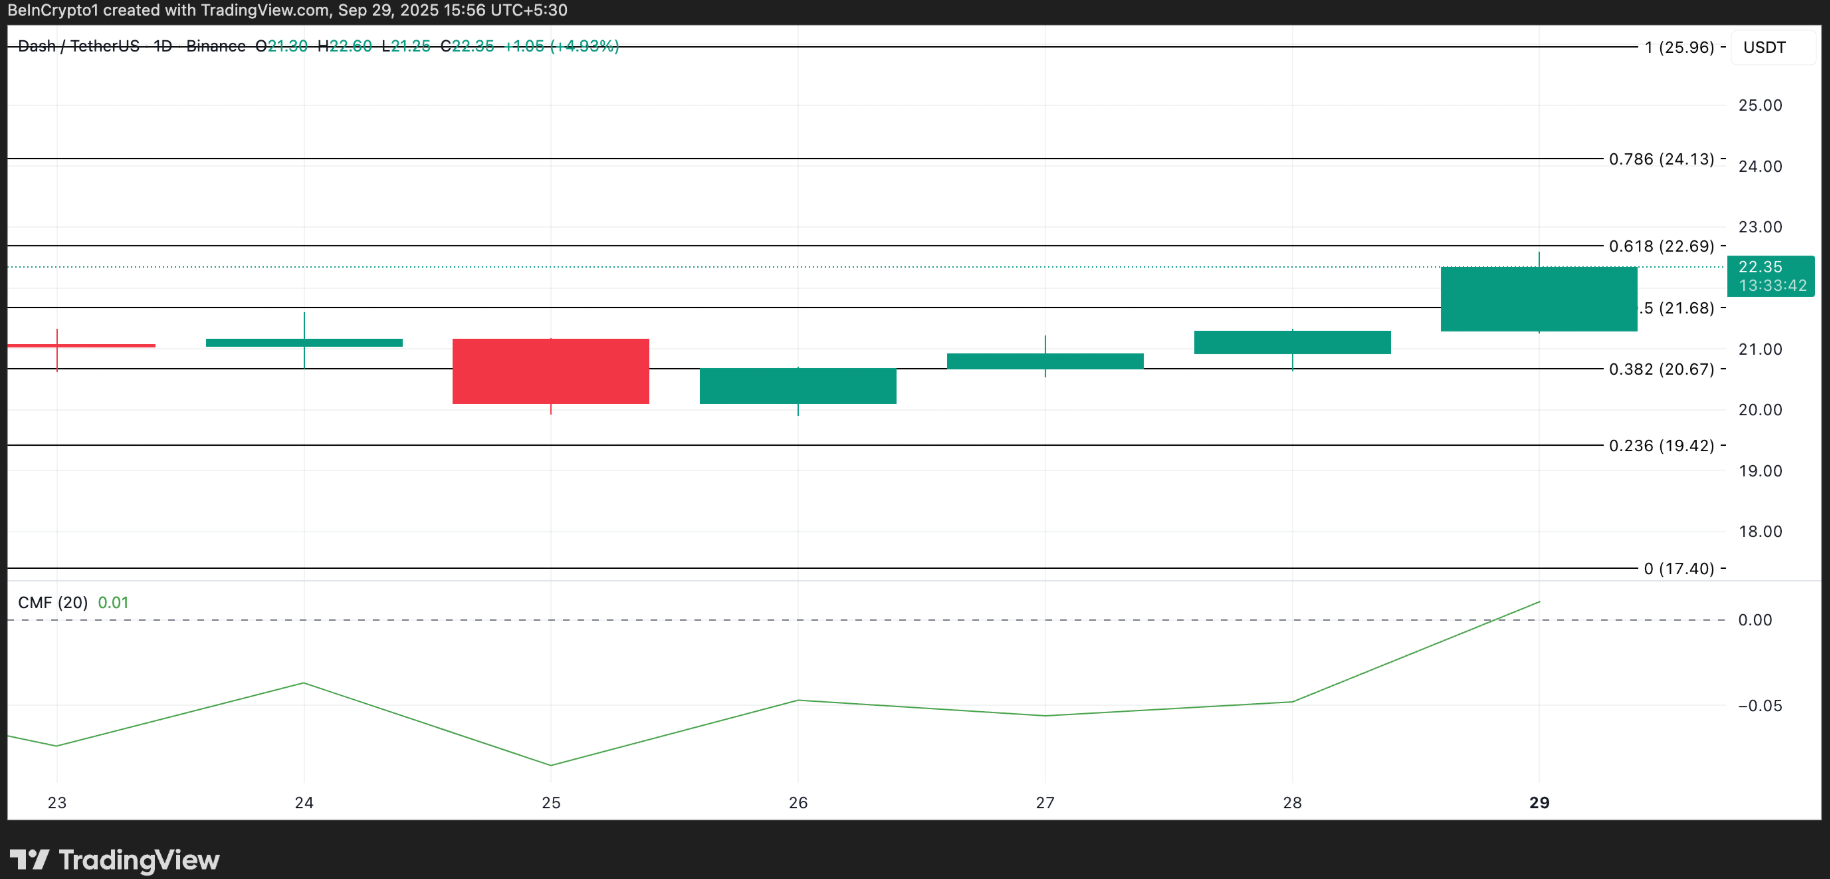Click the green candle on the 28th
Screen dimensions: 1830x879
tap(1292, 342)
